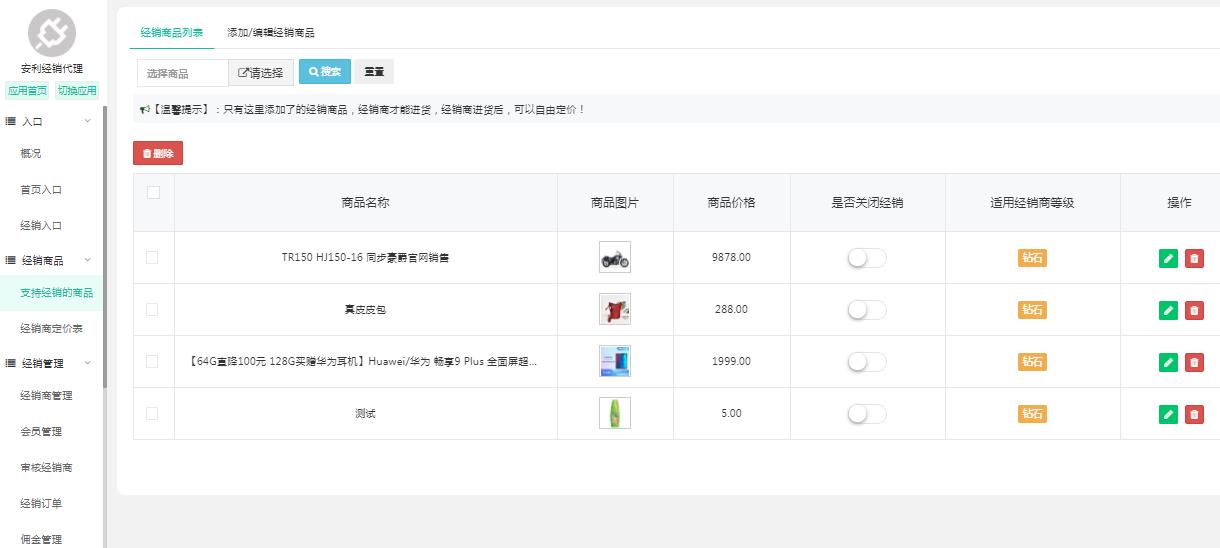1220x548 pixels.
Task: Delete the 测试 product row
Action: pos(1194,414)
